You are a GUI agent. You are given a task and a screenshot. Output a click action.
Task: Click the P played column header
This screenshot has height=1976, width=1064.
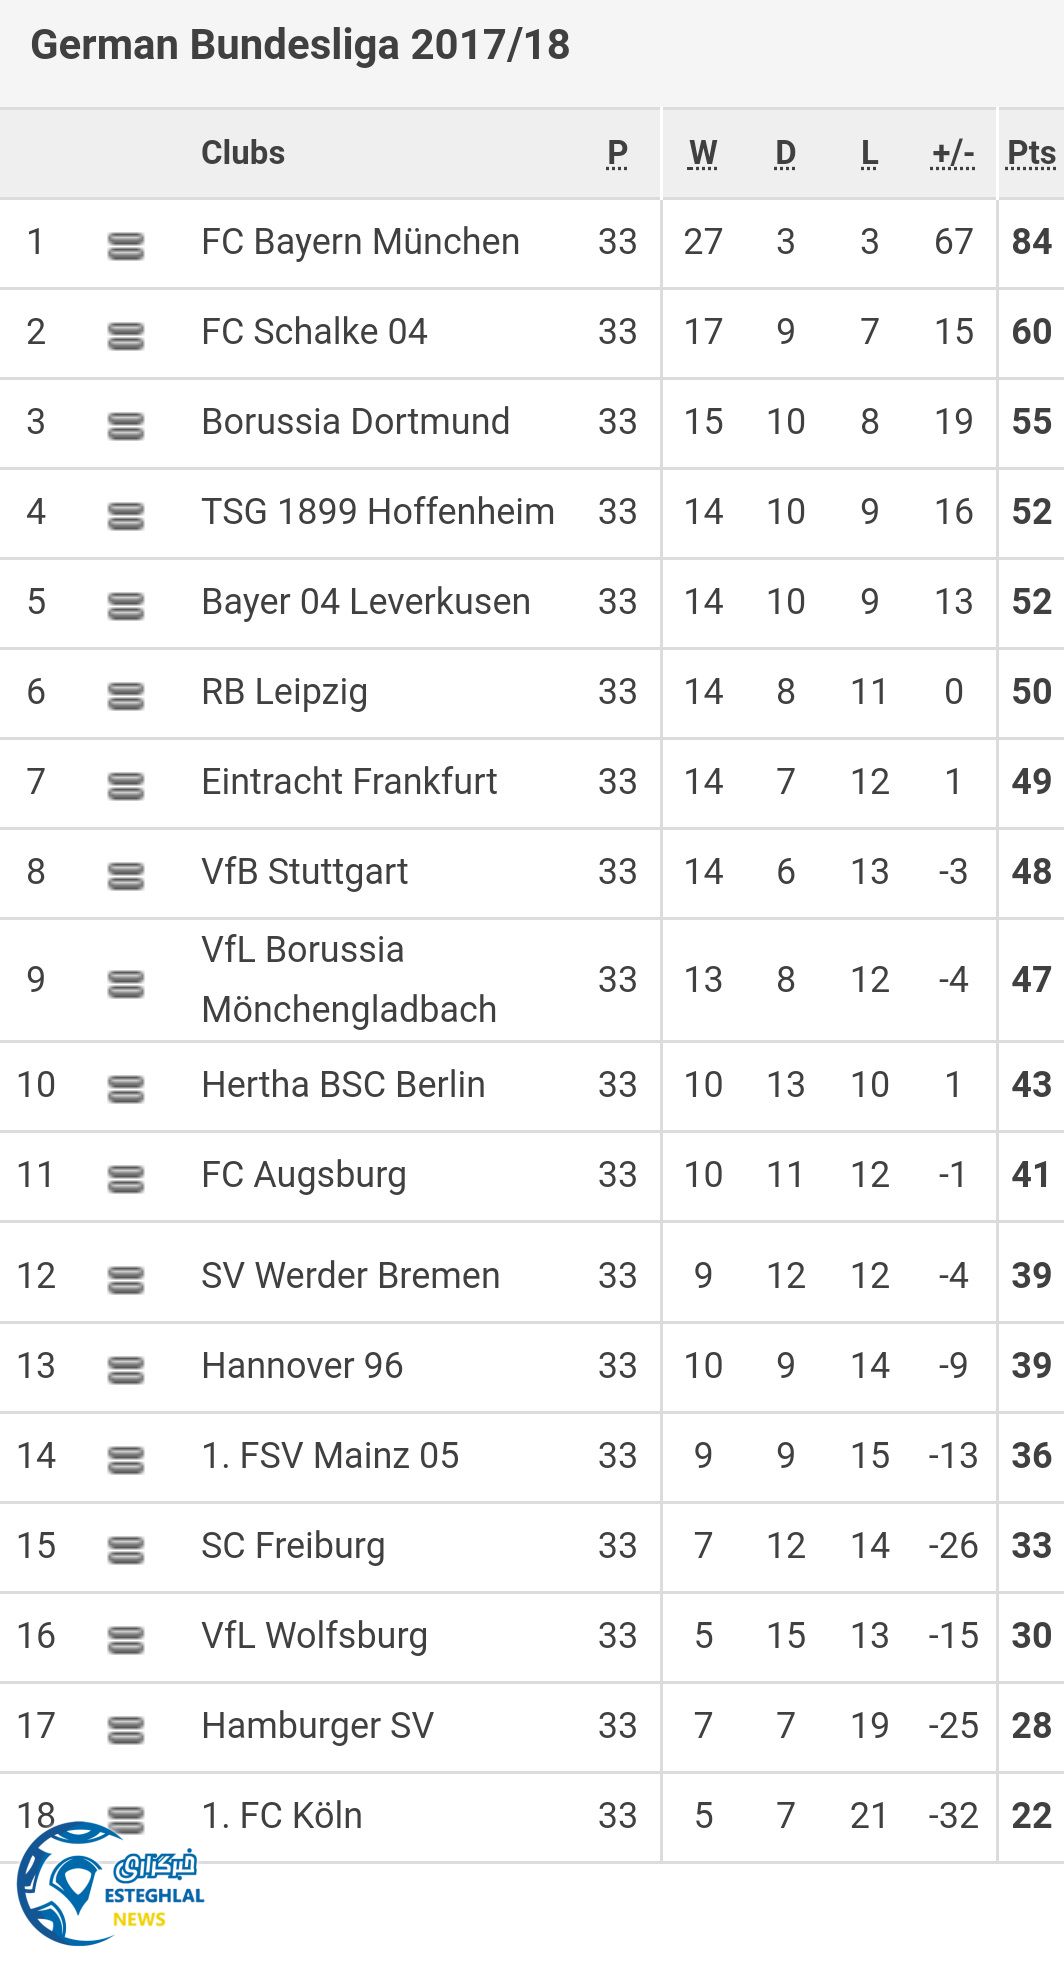pyautogui.click(x=617, y=153)
